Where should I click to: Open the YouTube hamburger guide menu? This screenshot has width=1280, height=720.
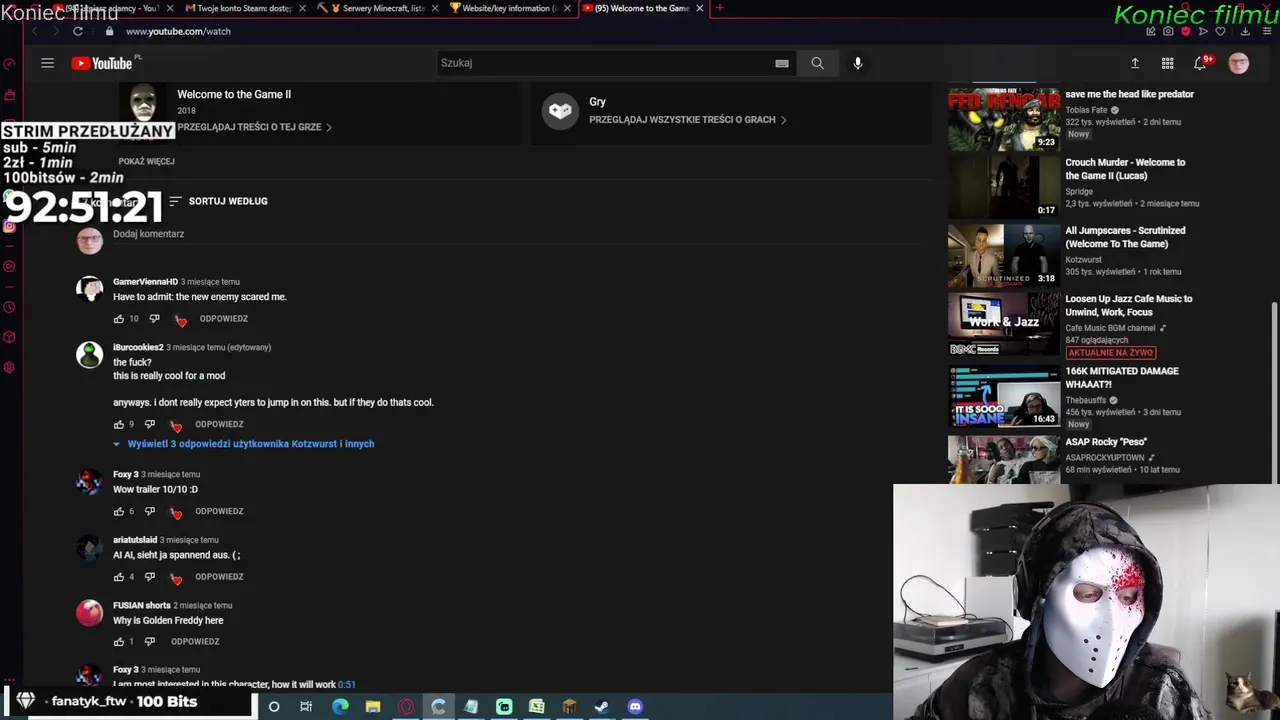click(x=47, y=63)
